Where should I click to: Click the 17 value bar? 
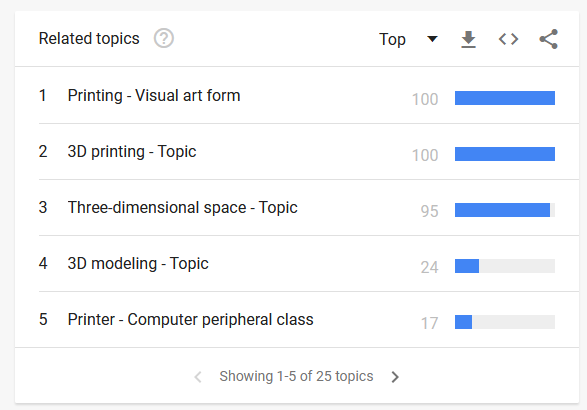tap(505, 322)
